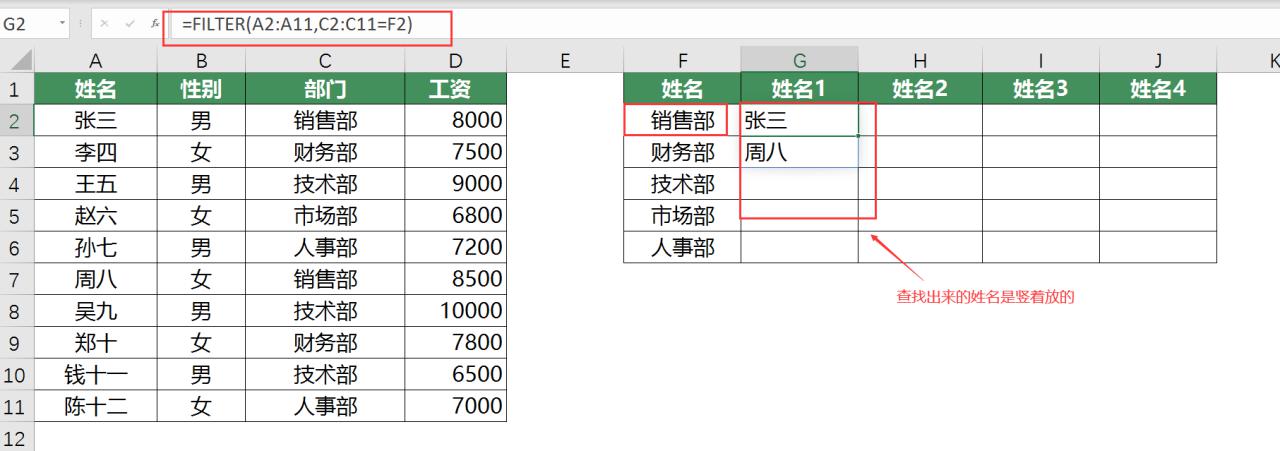The image size is (1280, 451).
Task: Select column G header
Action: tap(799, 60)
